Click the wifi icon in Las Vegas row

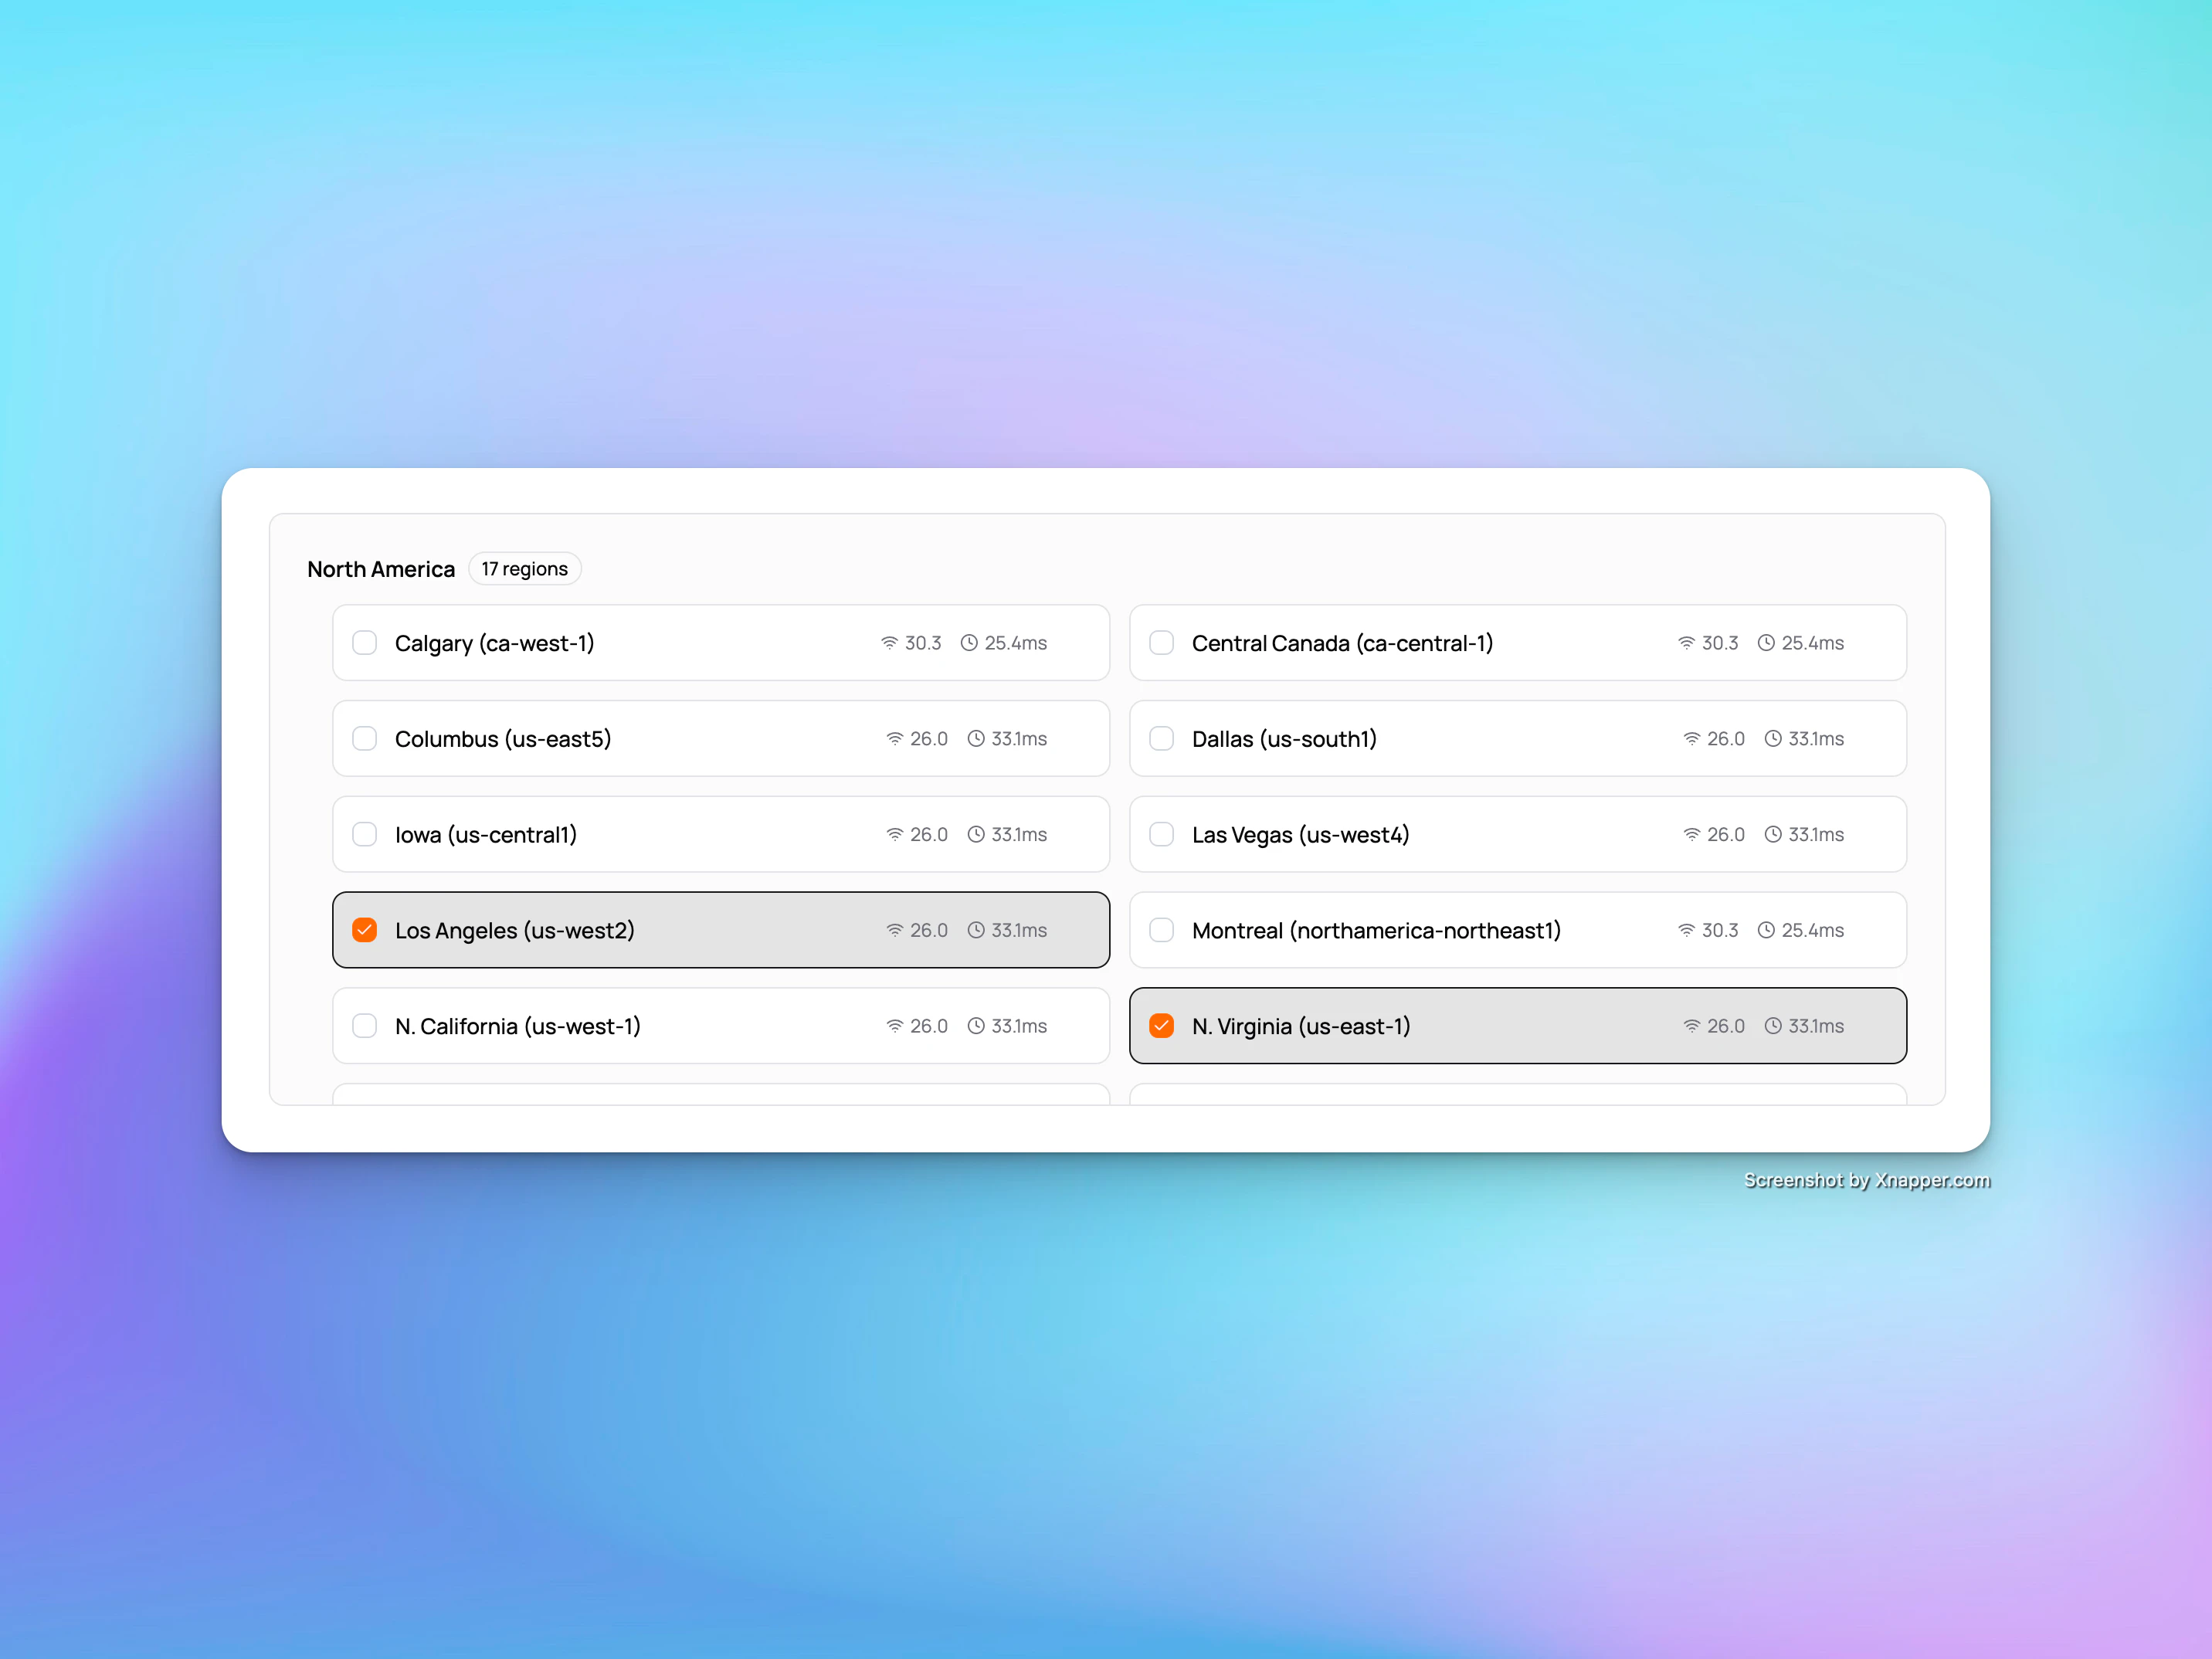pos(1691,834)
